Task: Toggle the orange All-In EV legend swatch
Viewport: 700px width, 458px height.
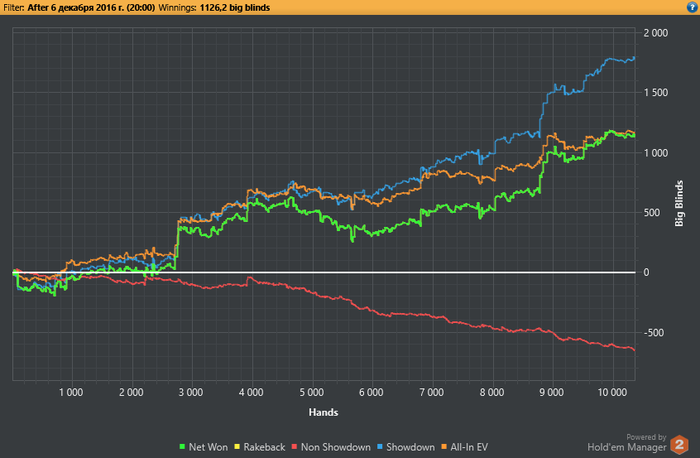Action: [x=444, y=447]
